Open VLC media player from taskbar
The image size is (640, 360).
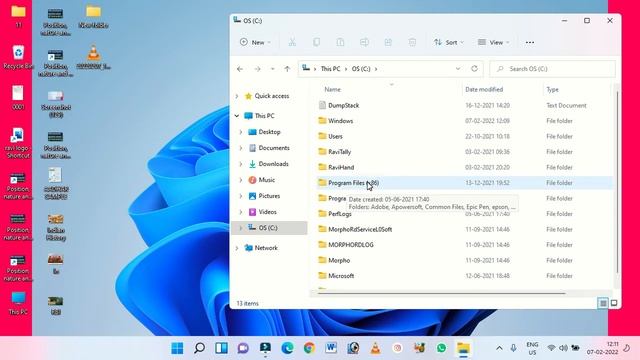tap(375, 348)
